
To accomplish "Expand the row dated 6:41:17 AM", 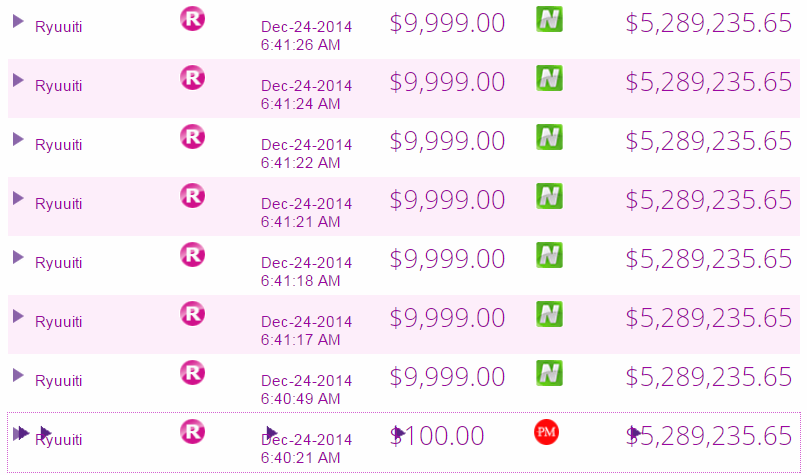I will tap(18, 316).
